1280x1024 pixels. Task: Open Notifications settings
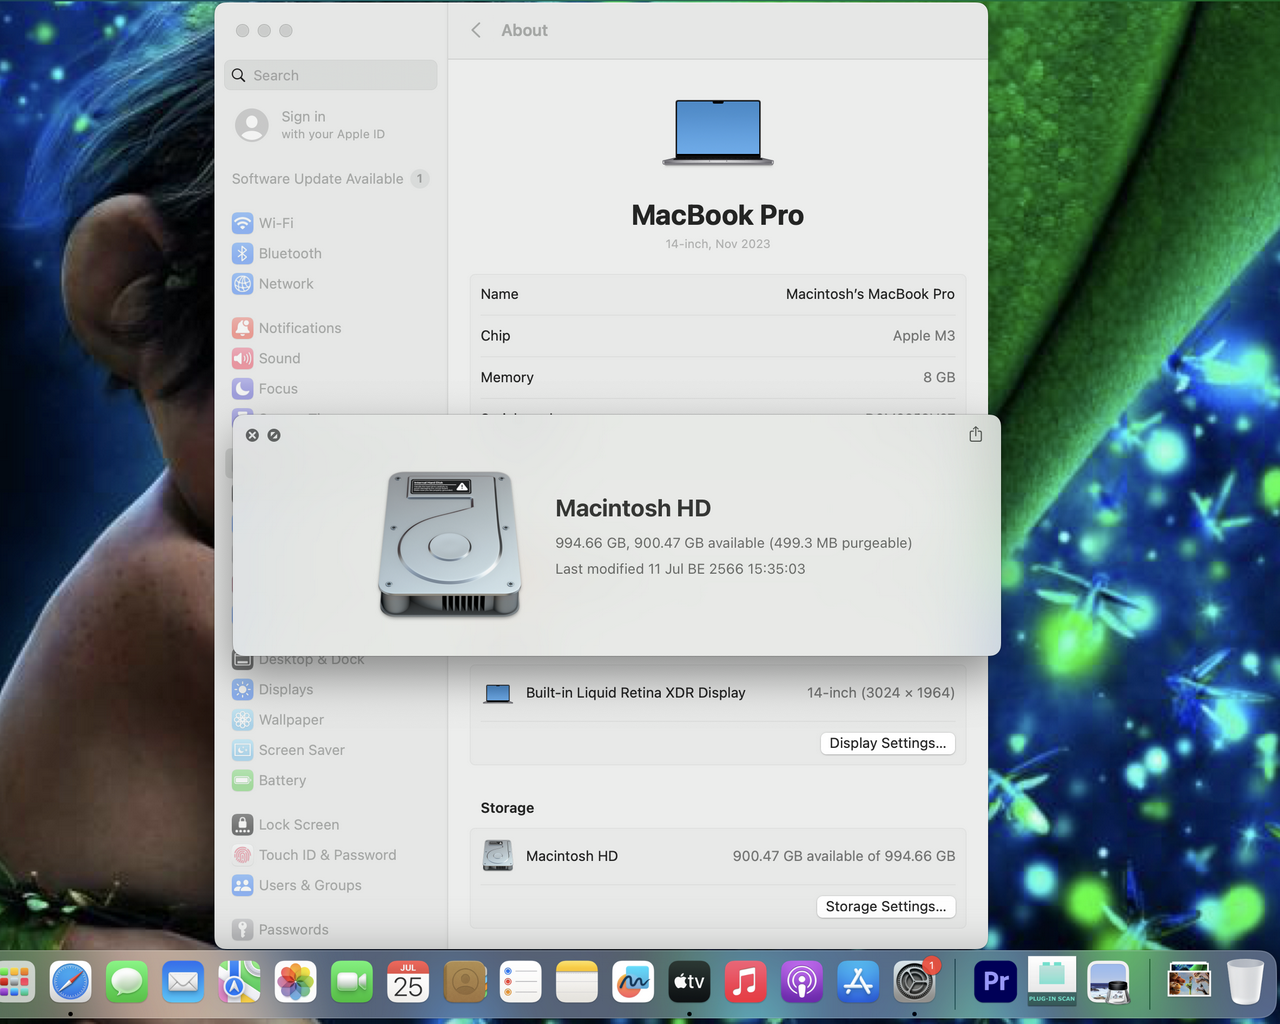pyautogui.click(x=287, y=328)
